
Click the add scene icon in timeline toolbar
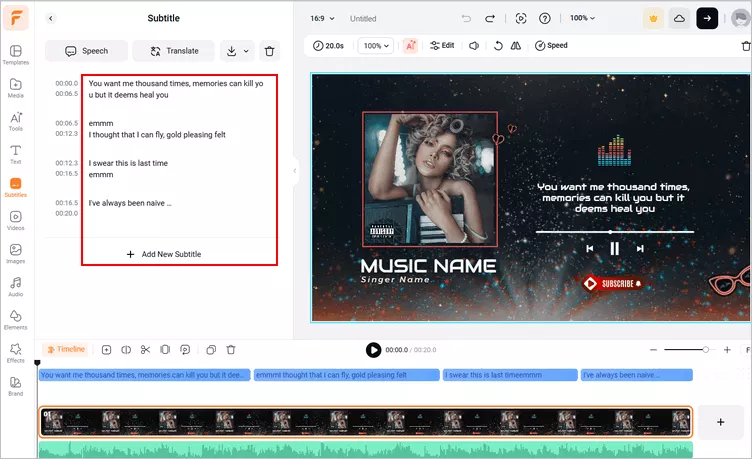tap(106, 350)
